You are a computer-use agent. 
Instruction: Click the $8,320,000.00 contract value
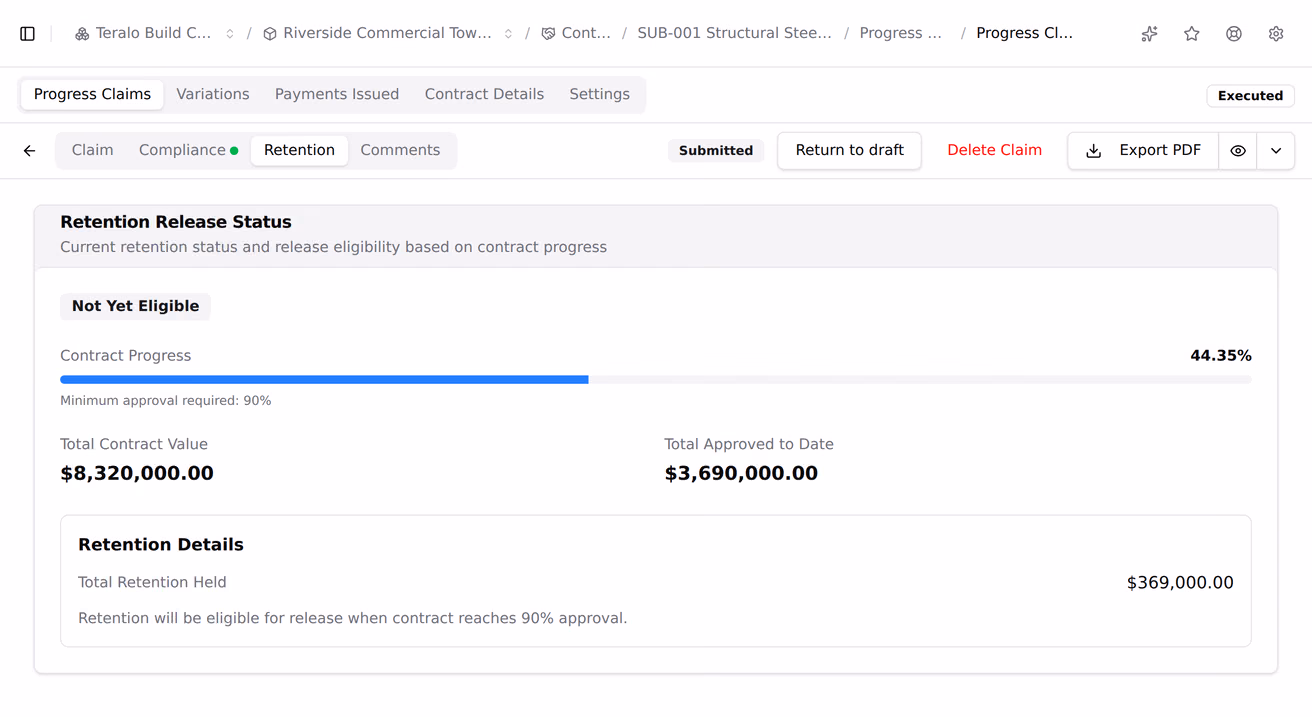(137, 474)
